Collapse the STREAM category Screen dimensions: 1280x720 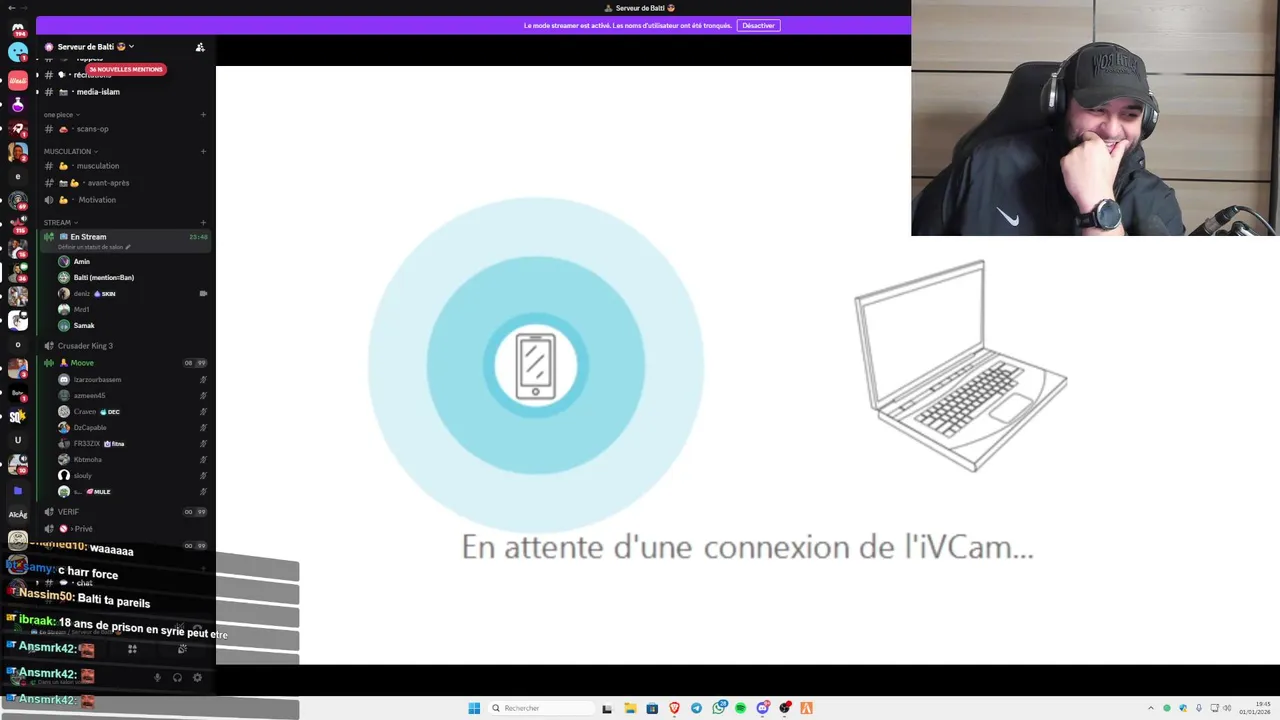[x=60, y=222]
